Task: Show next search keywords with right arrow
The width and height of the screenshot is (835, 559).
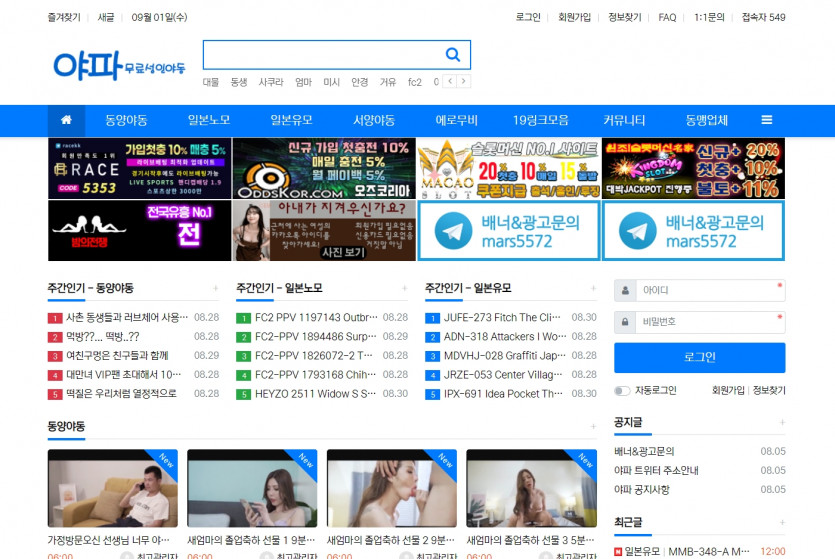Action: pos(464,82)
